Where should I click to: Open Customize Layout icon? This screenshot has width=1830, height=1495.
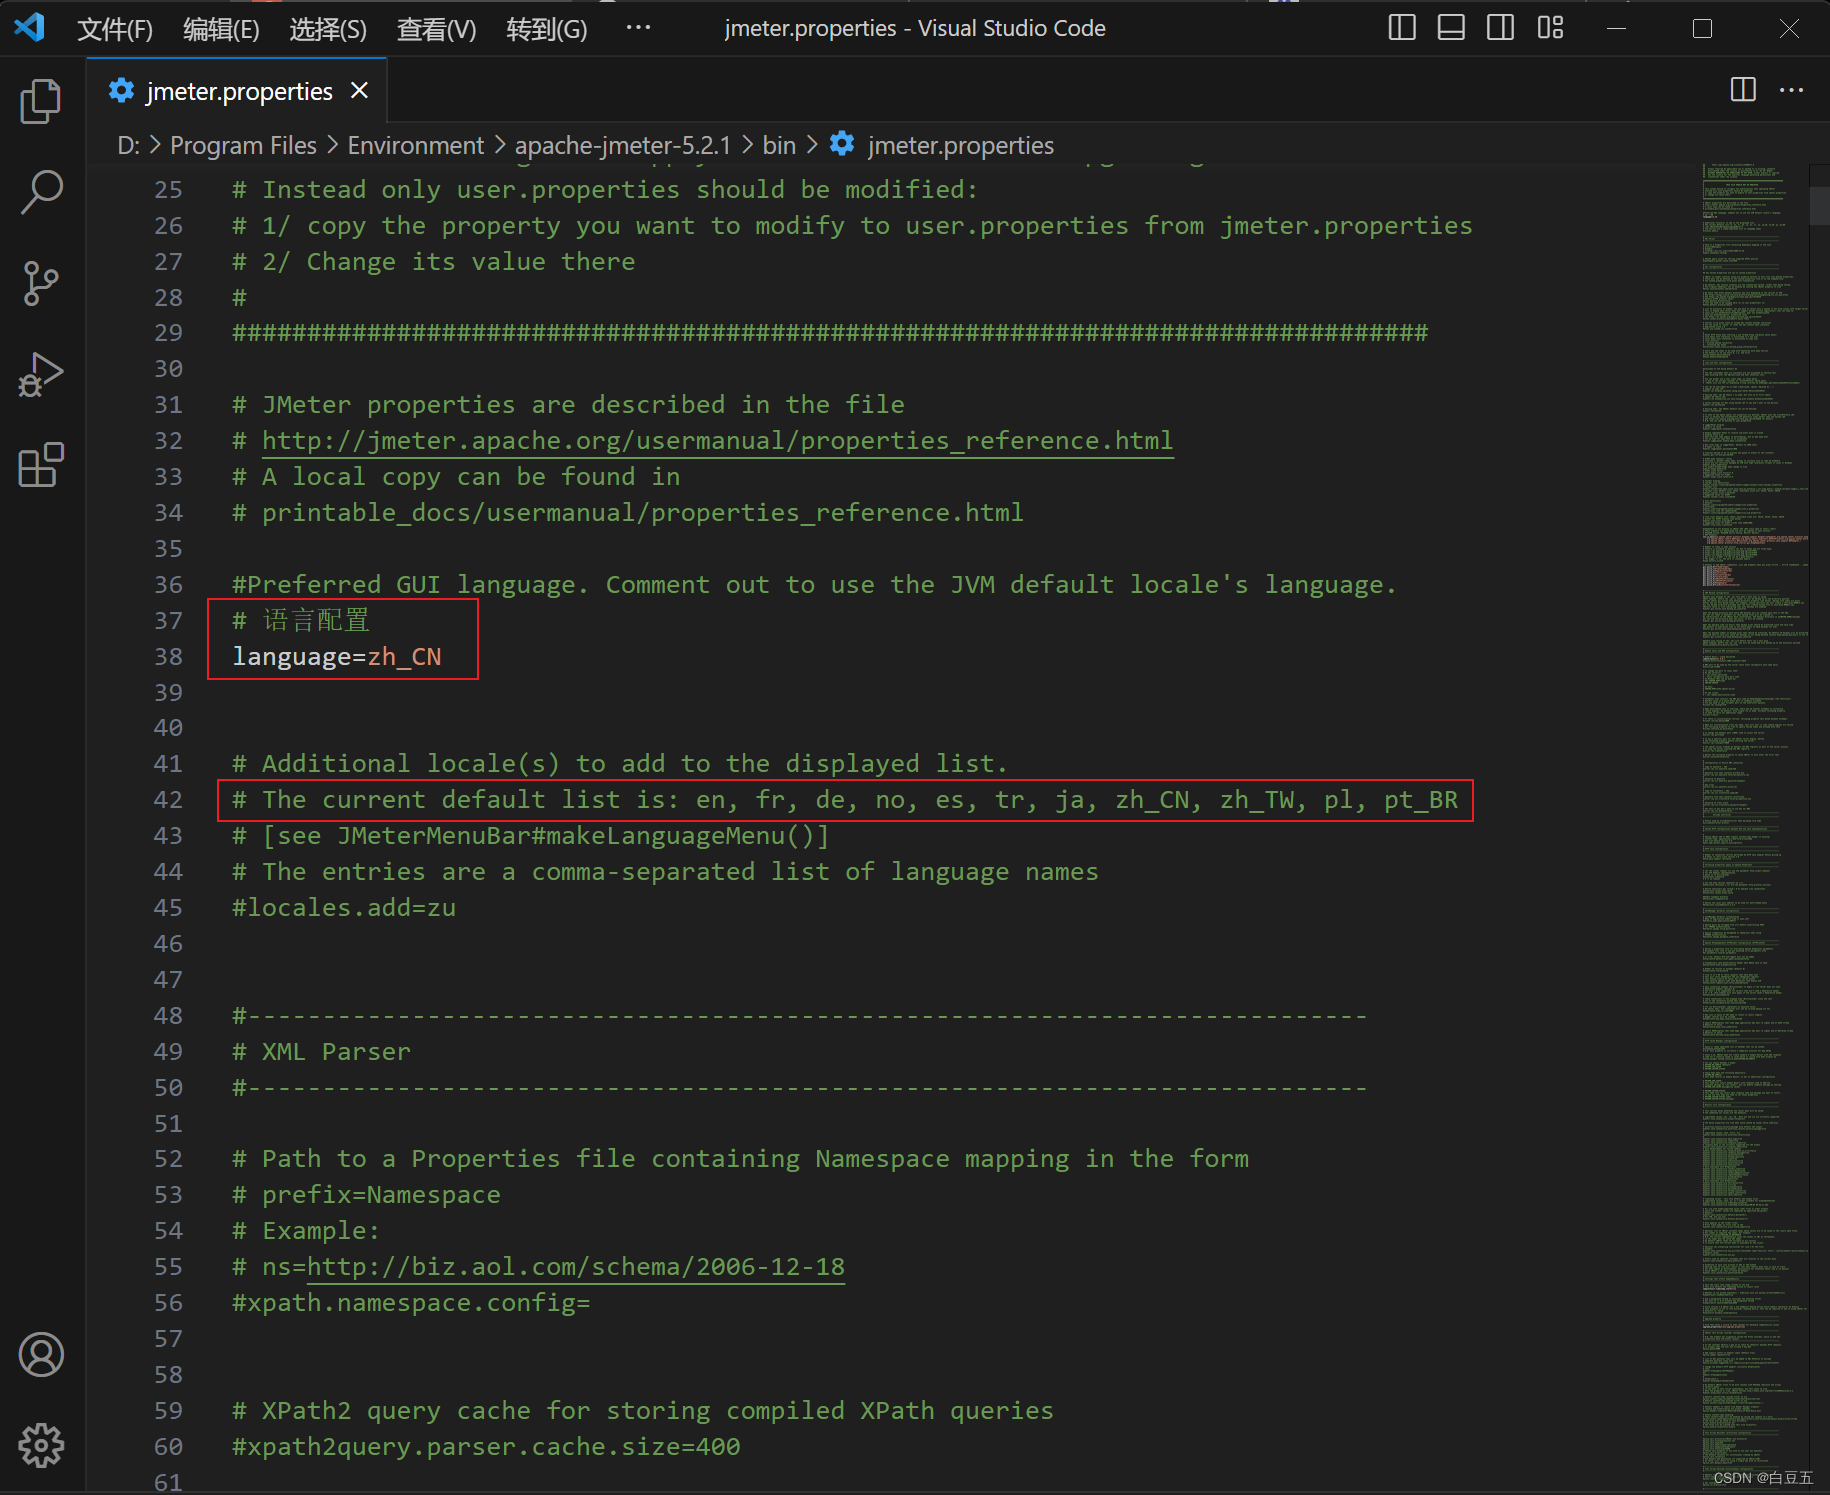point(1550,28)
